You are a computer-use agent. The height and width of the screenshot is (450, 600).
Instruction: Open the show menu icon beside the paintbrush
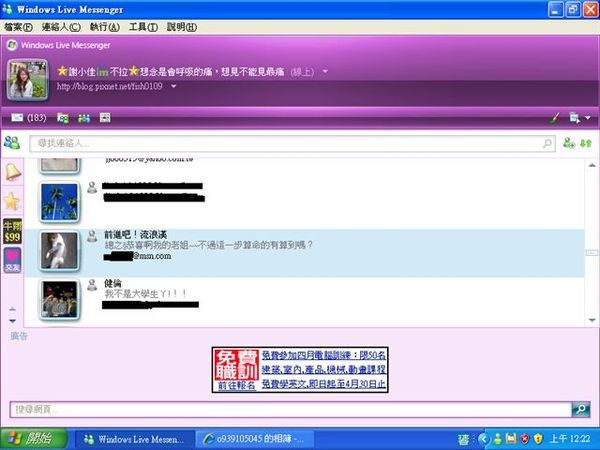[x=574, y=118]
